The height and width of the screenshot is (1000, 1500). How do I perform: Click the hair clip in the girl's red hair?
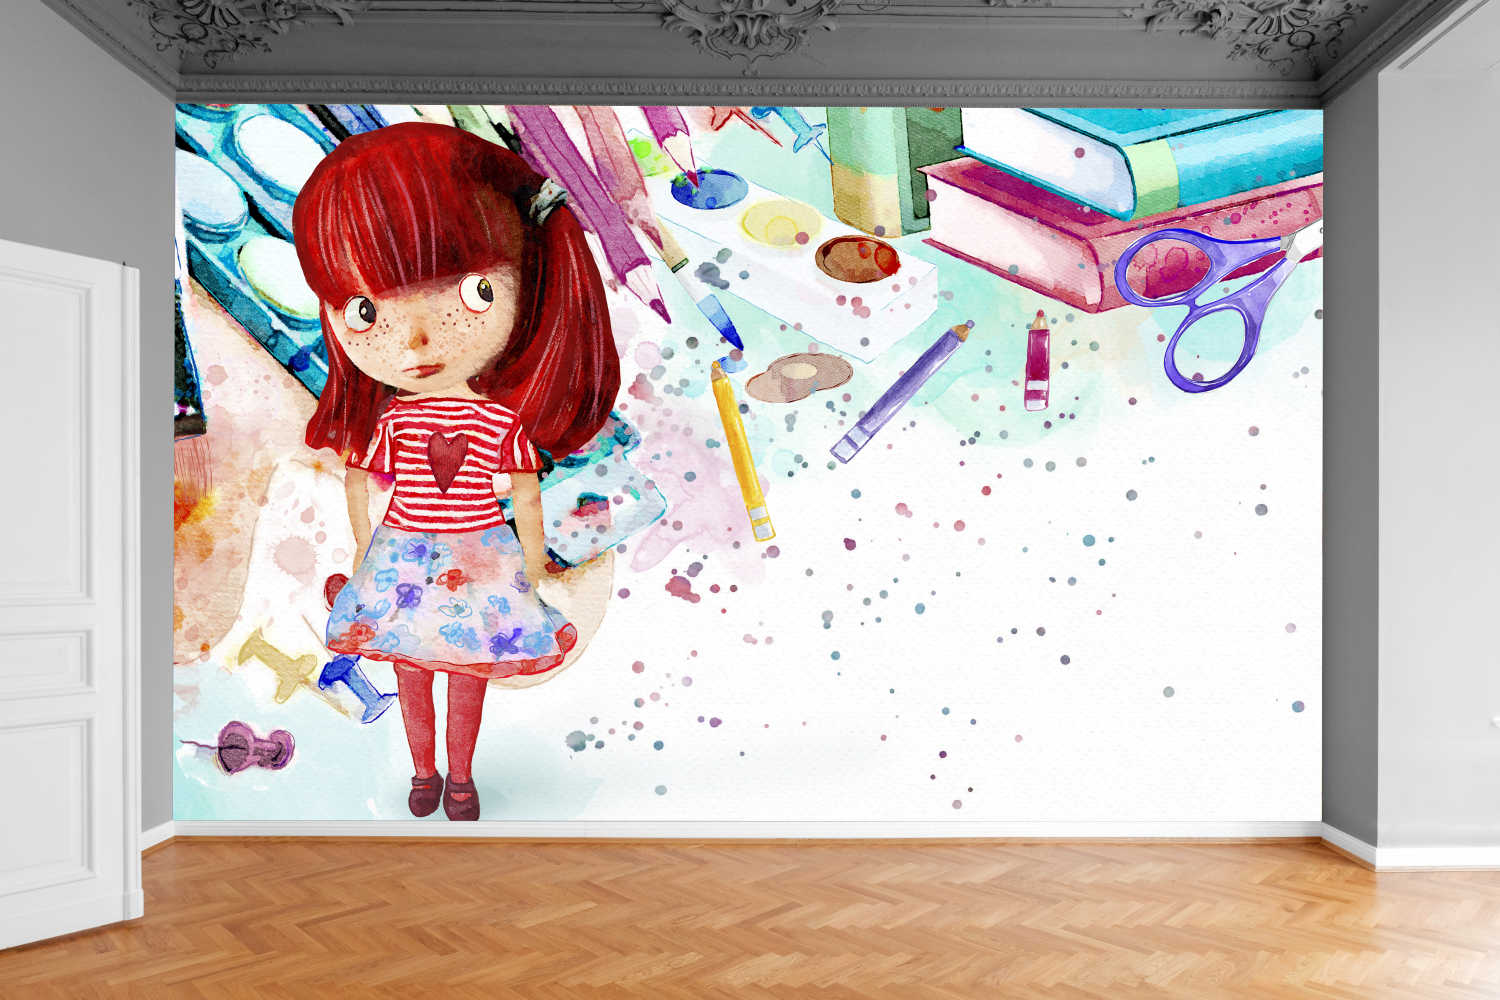(547, 199)
